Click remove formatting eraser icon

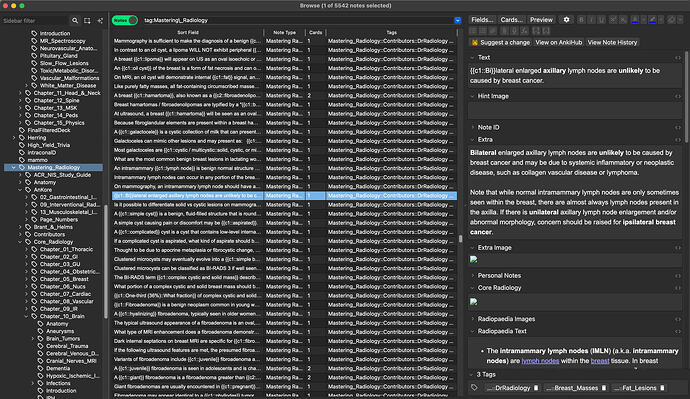coord(671,20)
